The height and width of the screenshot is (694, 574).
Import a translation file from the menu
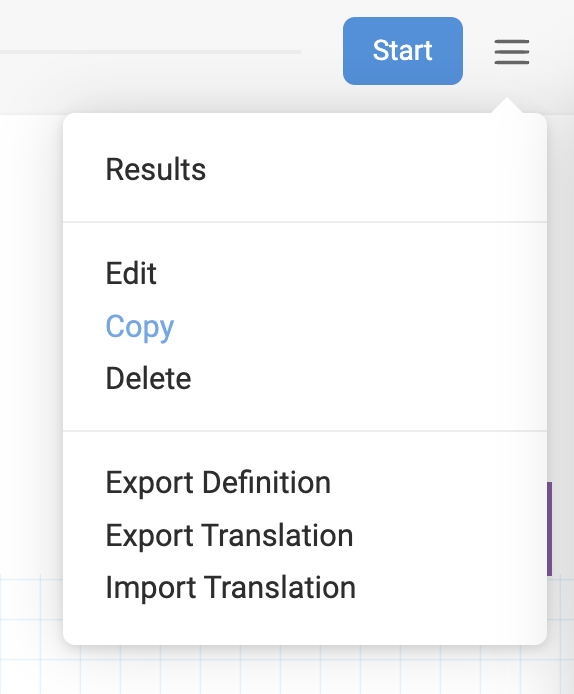tap(231, 587)
